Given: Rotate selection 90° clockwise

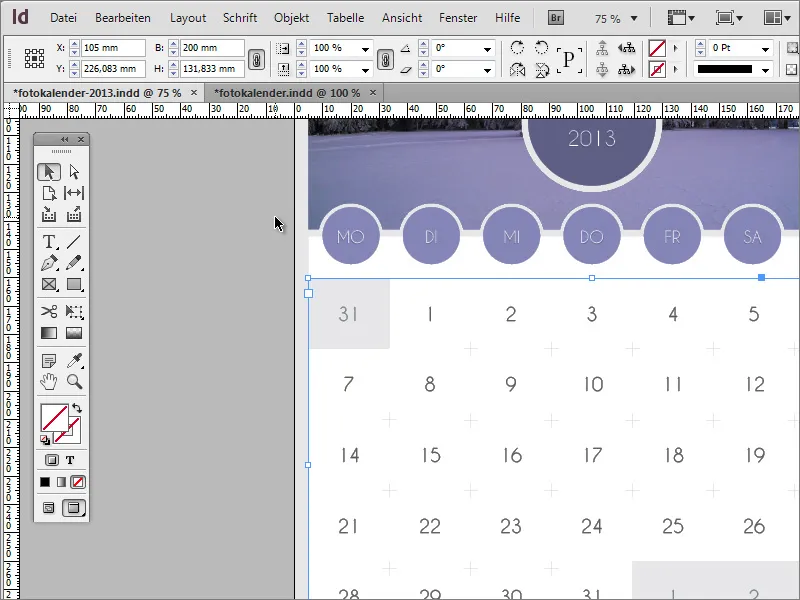Looking at the screenshot, I should pyautogui.click(x=517, y=48).
